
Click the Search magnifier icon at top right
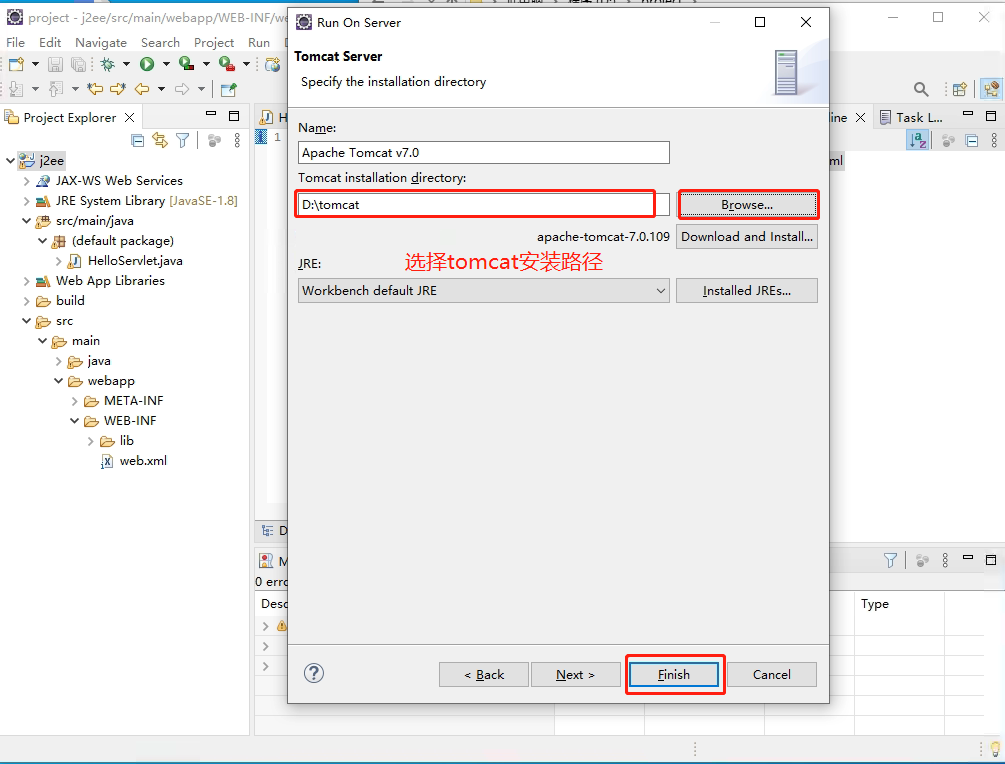920,89
